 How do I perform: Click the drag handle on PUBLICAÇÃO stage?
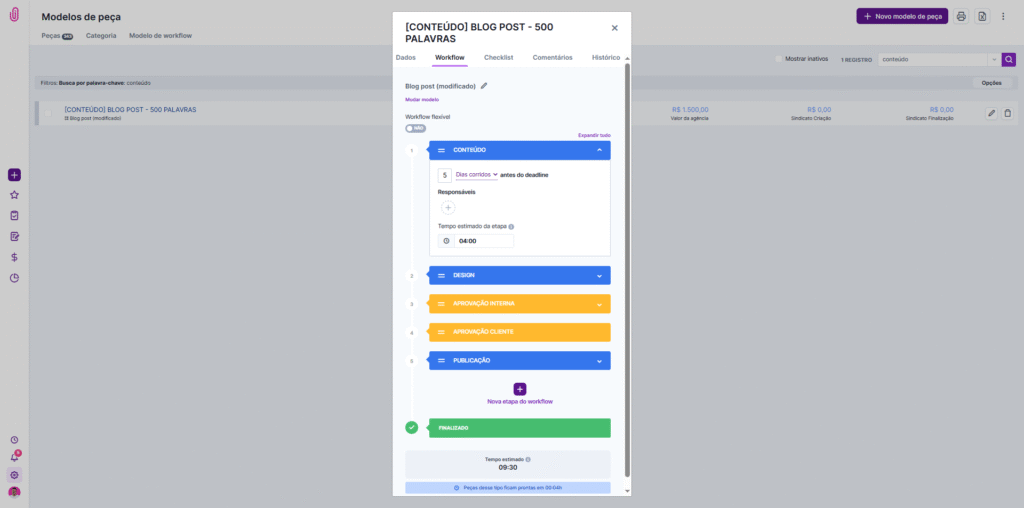coord(441,360)
